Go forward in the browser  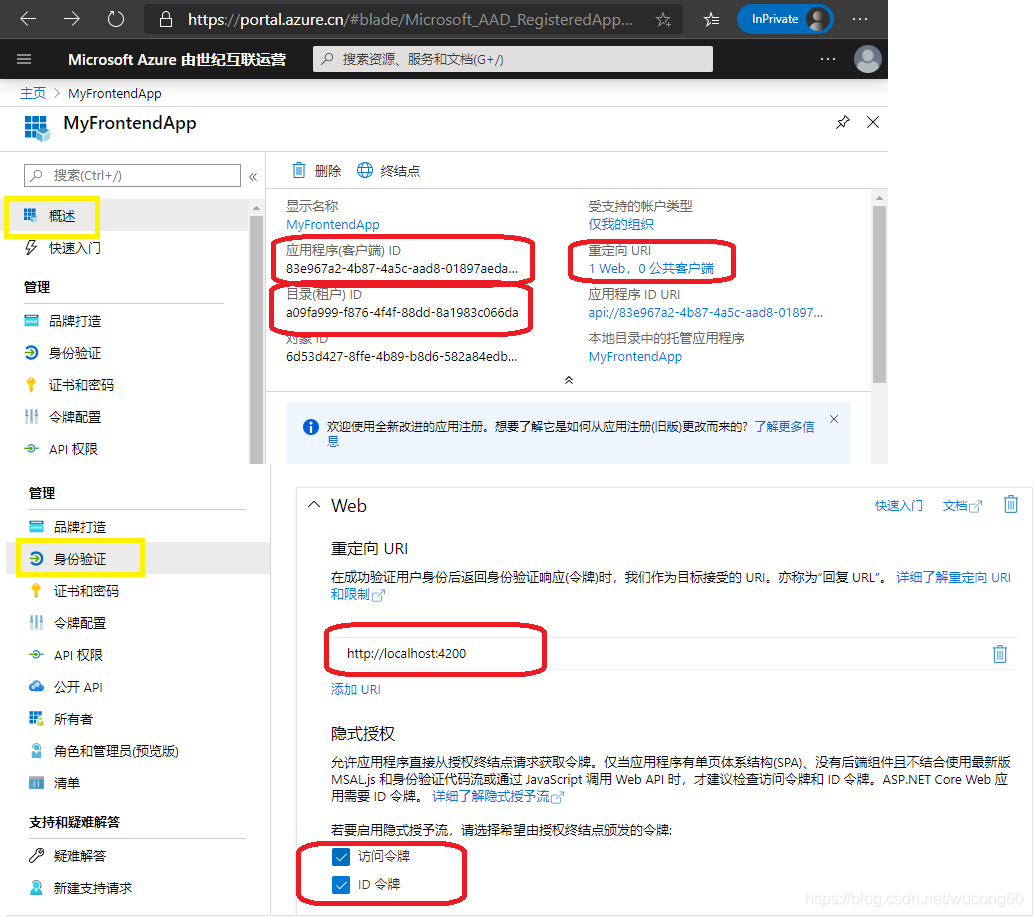click(x=72, y=19)
